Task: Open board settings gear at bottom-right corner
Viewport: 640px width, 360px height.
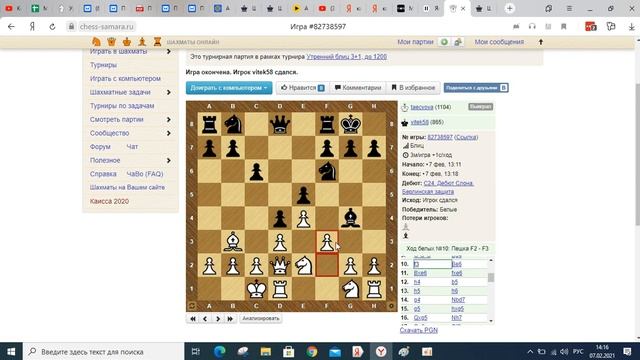Action: (x=391, y=305)
